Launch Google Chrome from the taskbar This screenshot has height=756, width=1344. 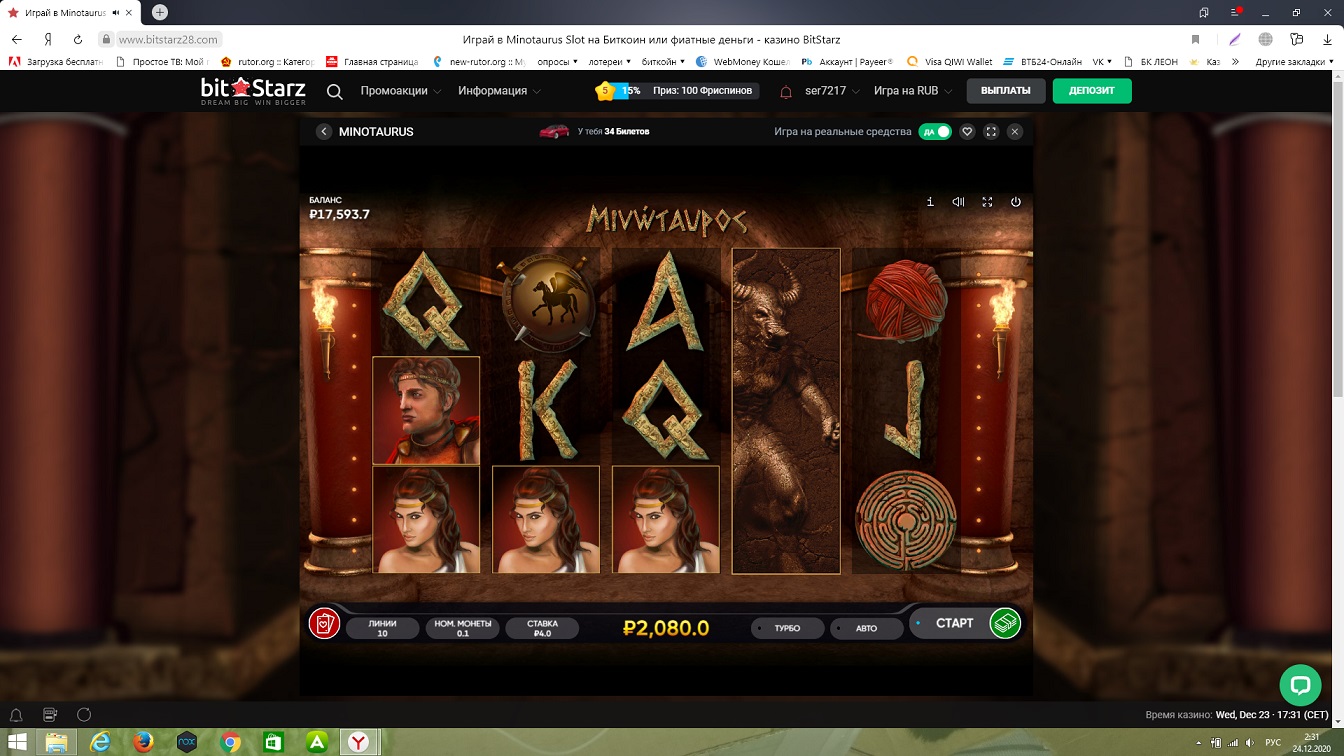tap(230, 742)
